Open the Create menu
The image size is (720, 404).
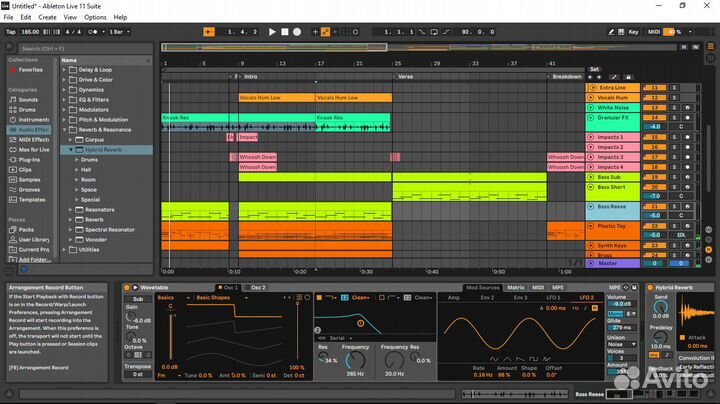coord(47,17)
